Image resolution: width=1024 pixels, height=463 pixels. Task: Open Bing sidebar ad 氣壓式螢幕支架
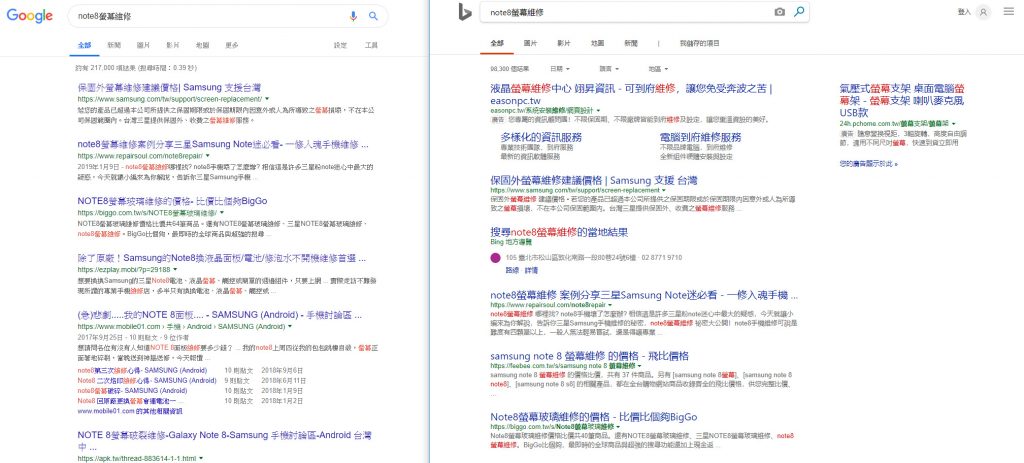coord(902,100)
